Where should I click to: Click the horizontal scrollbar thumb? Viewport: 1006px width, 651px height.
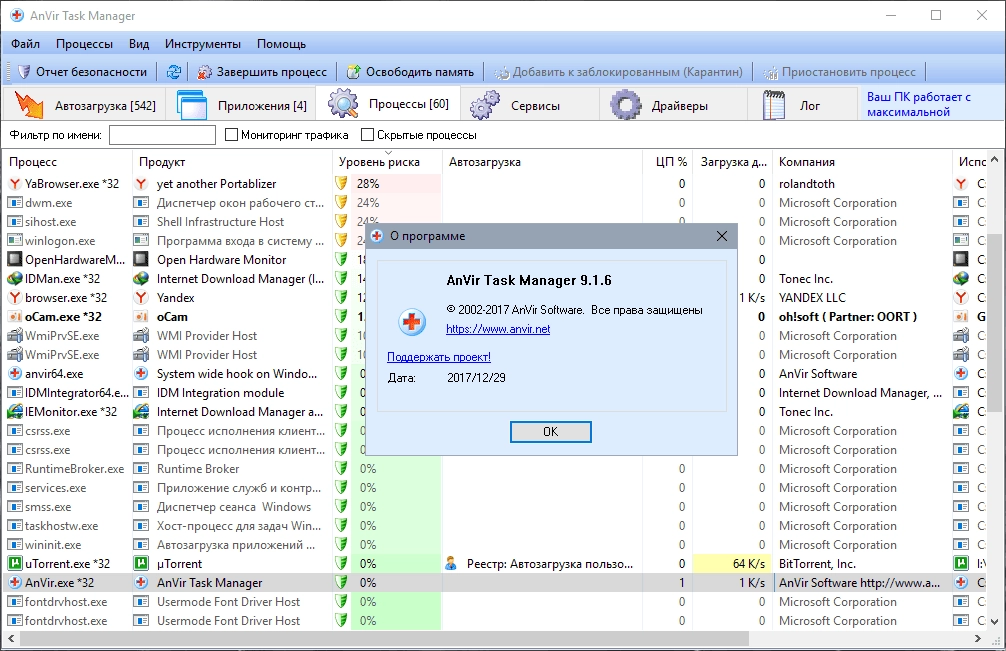[385, 639]
